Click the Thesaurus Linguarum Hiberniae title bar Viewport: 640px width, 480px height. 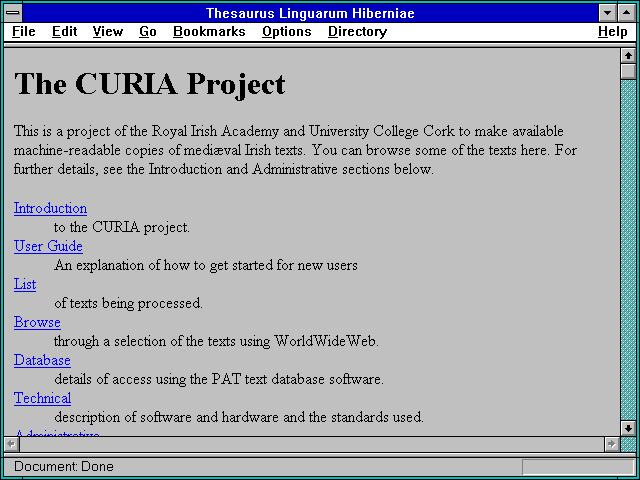click(x=310, y=13)
